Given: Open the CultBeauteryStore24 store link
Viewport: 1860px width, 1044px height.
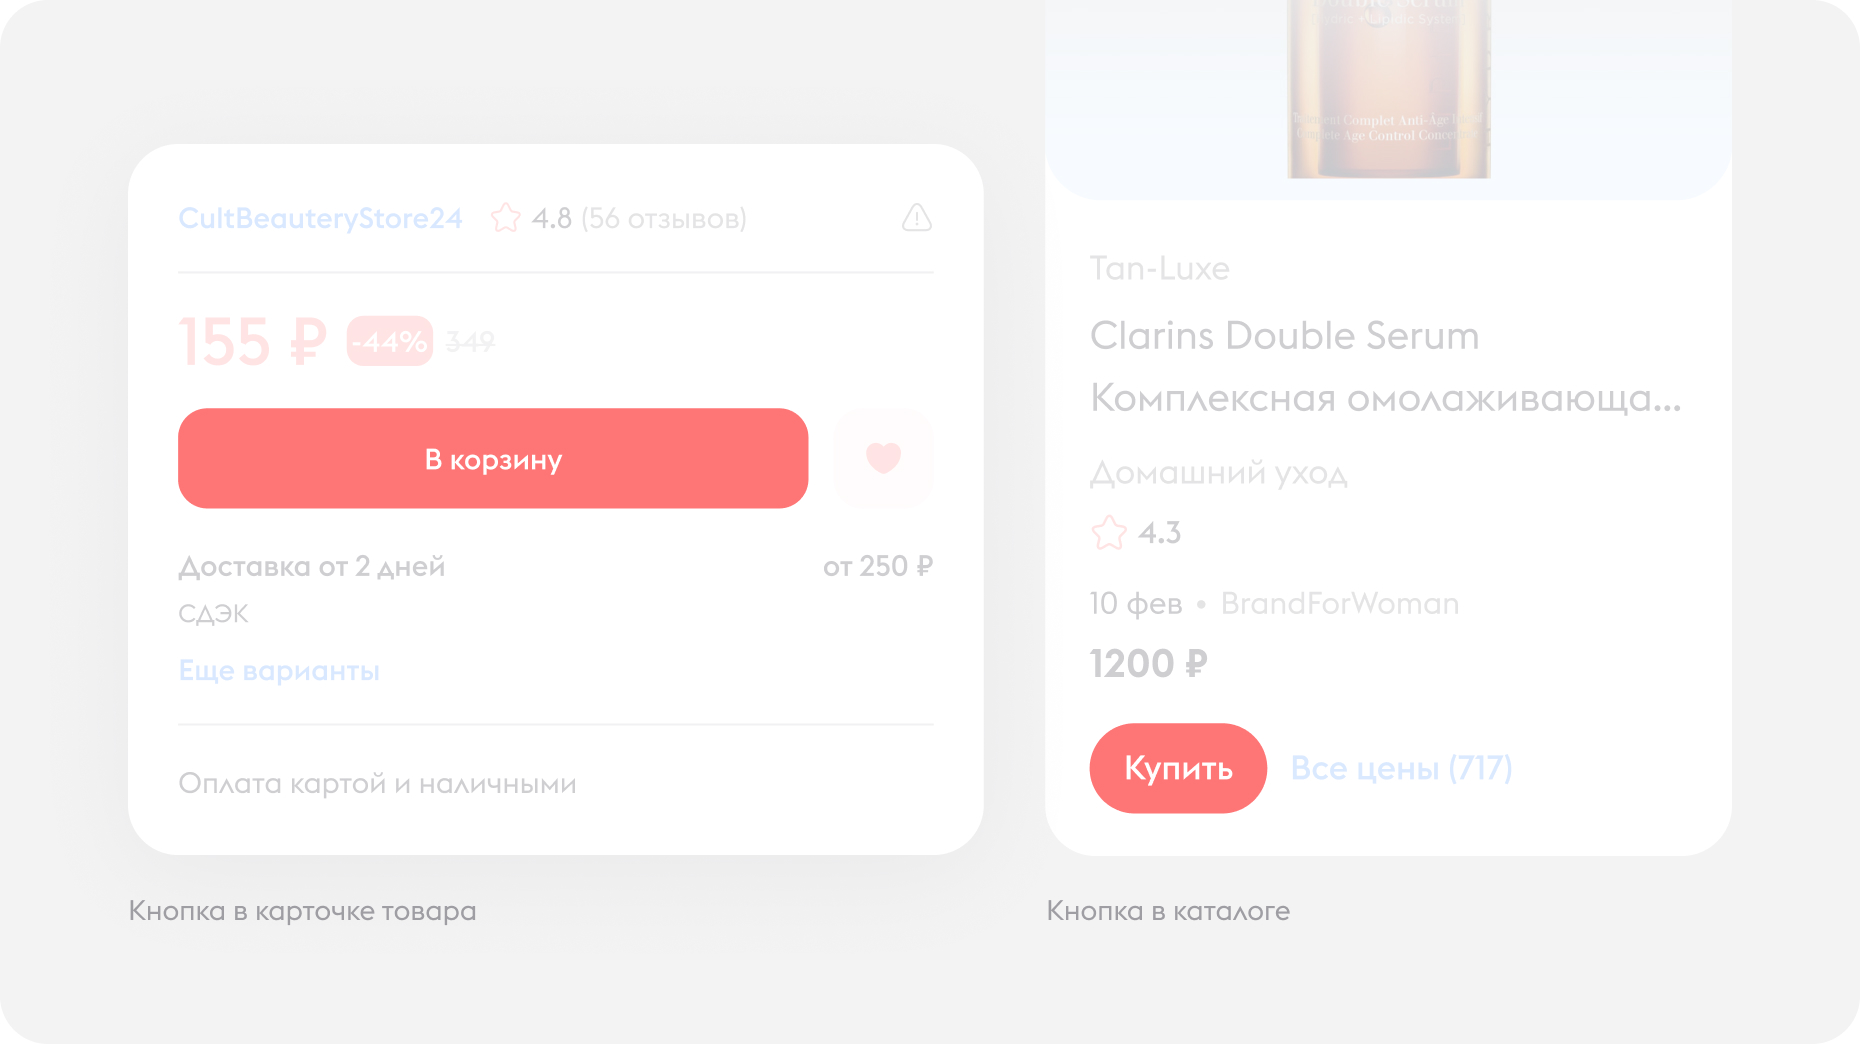Looking at the screenshot, I should [320, 218].
